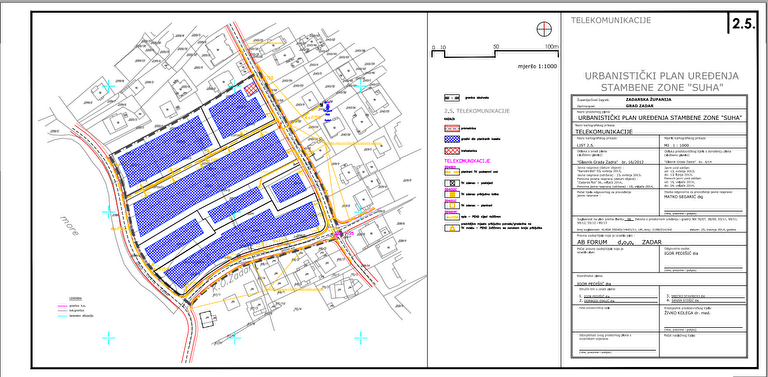The height and width of the screenshot is (377, 768).
Task: Click the red prometnice road legend symbol
Action: point(452,128)
